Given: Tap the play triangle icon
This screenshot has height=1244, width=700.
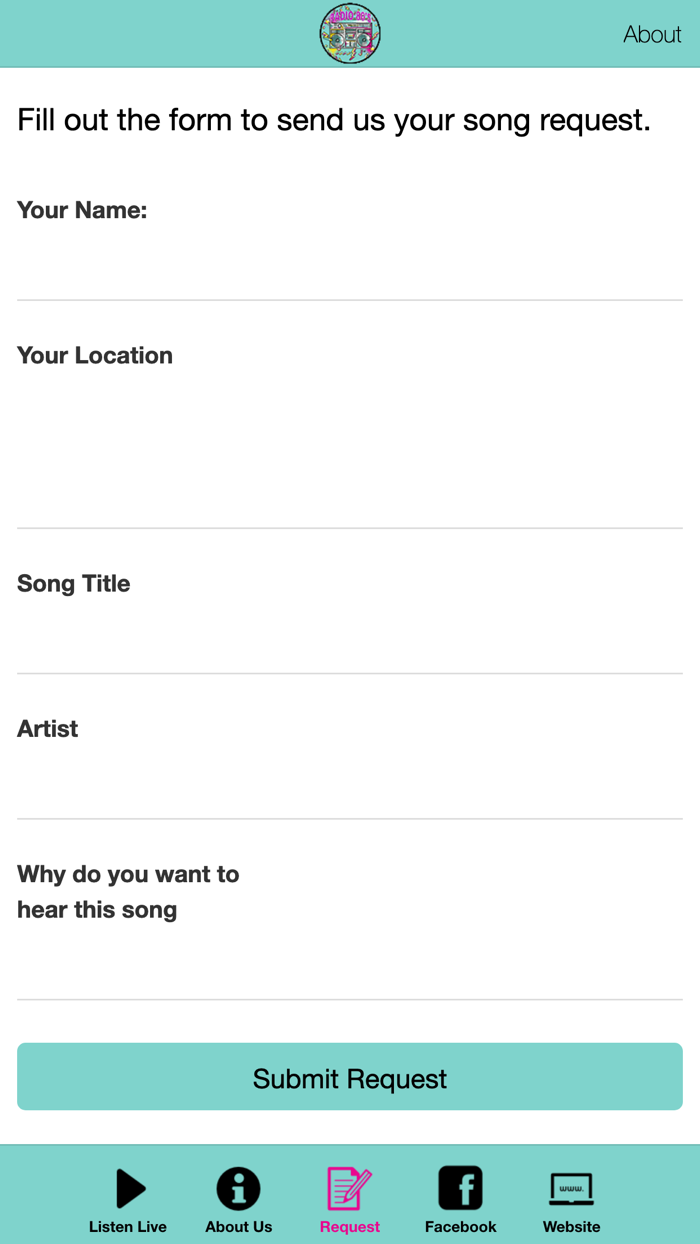Looking at the screenshot, I should click(x=130, y=1188).
